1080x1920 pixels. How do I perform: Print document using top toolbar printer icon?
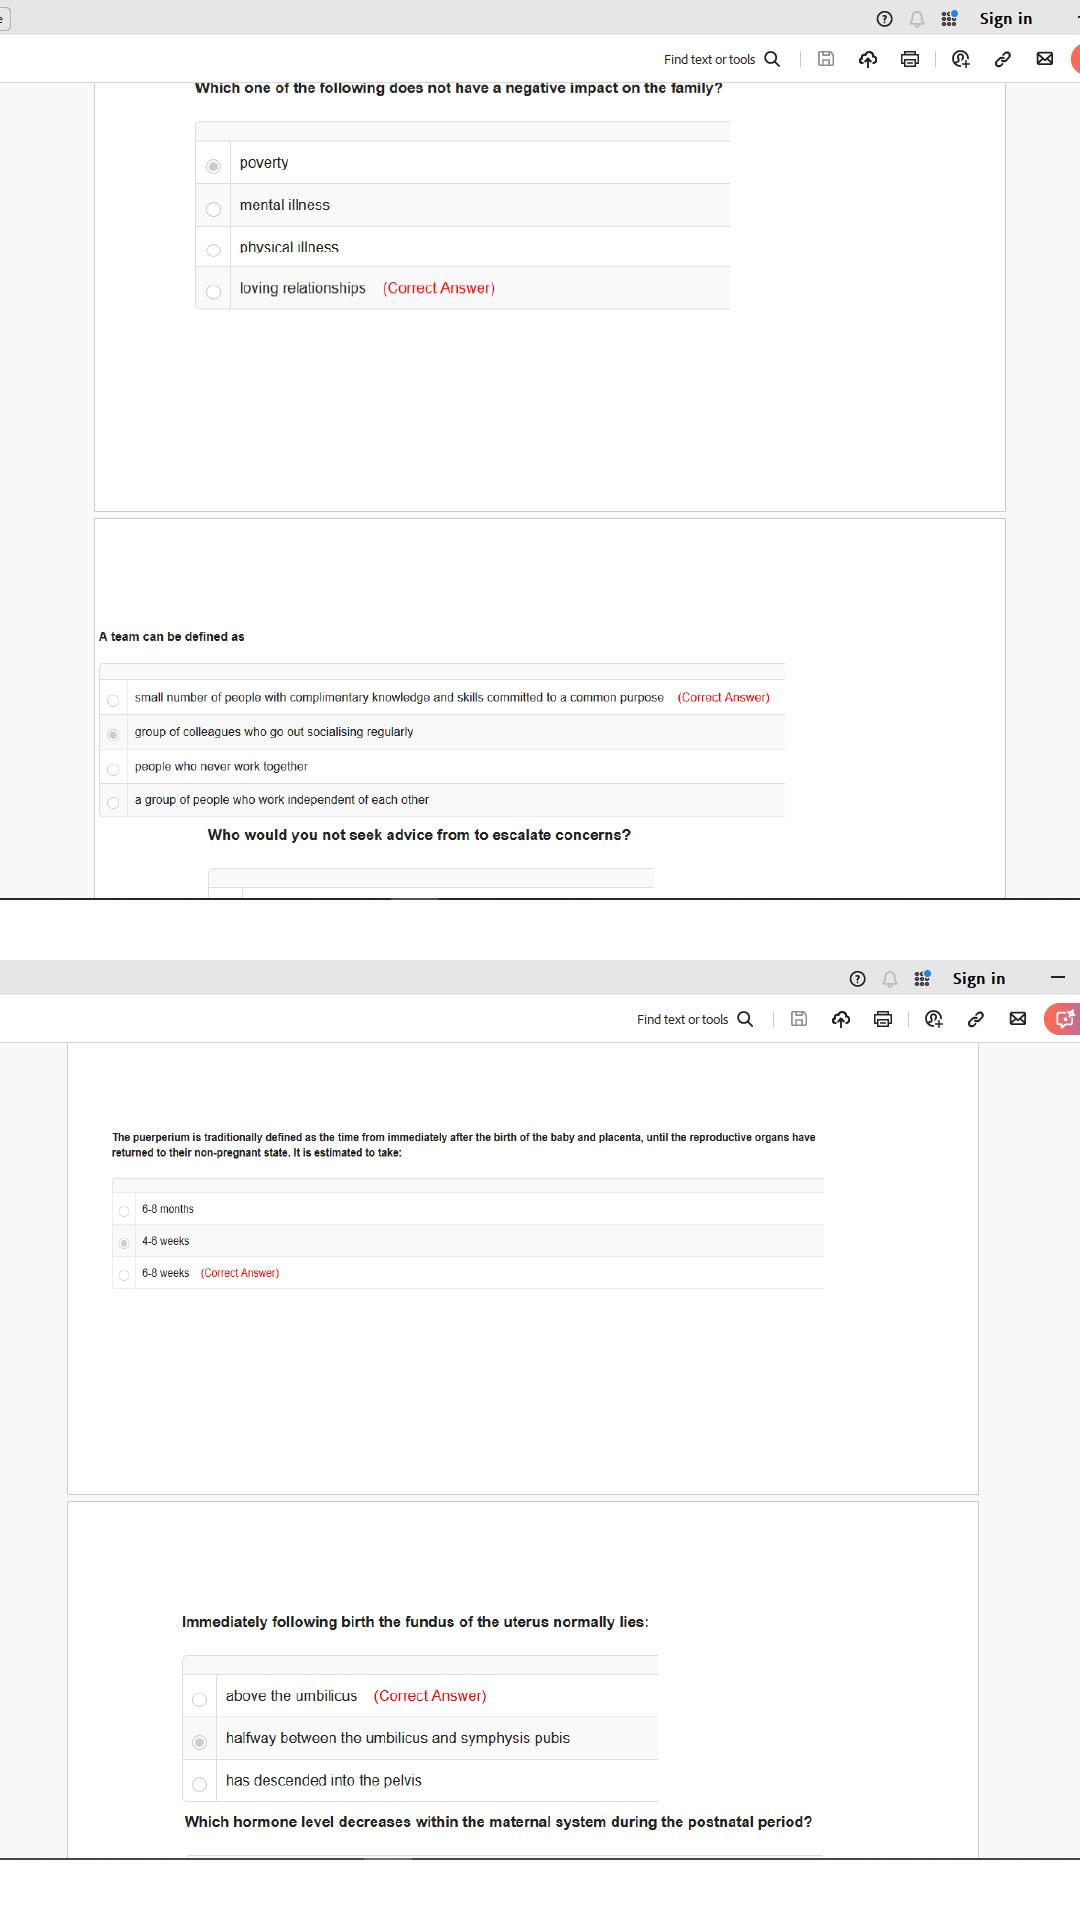pyautogui.click(x=910, y=59)
